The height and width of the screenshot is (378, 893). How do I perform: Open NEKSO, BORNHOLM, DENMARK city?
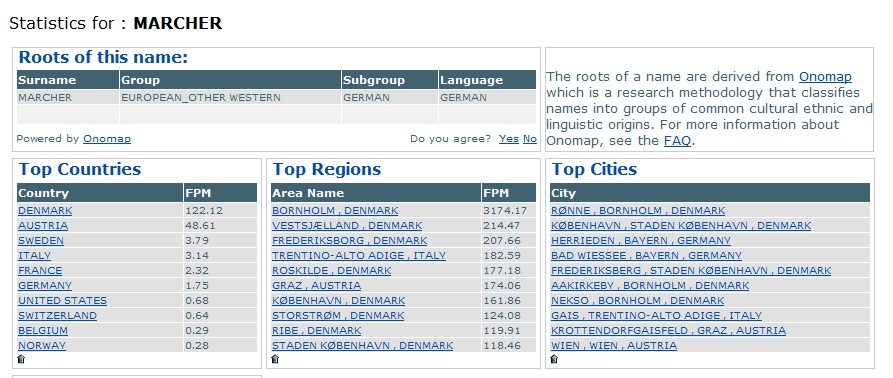point(637,300)
